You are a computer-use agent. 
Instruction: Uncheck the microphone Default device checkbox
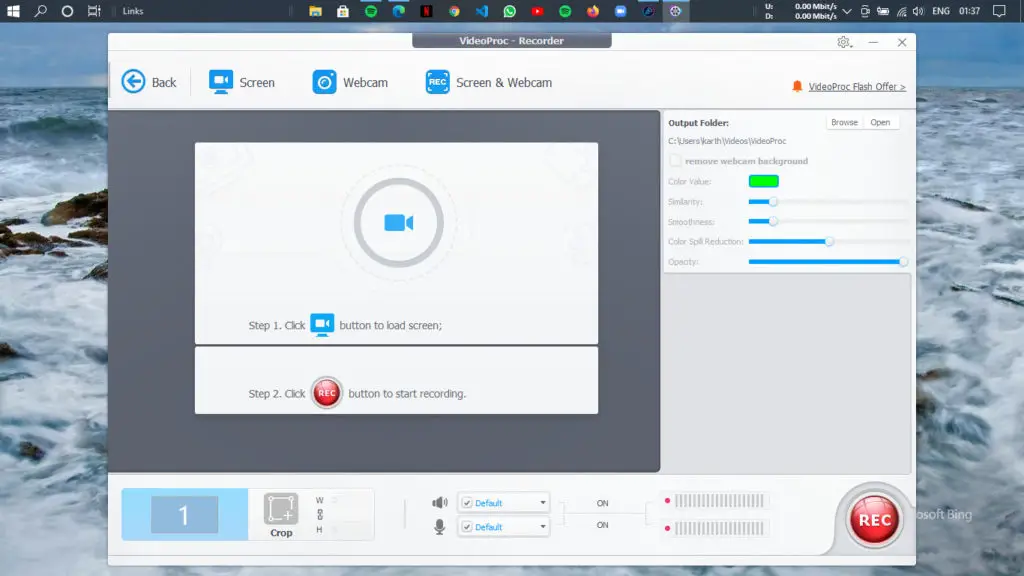pos(467,527)
